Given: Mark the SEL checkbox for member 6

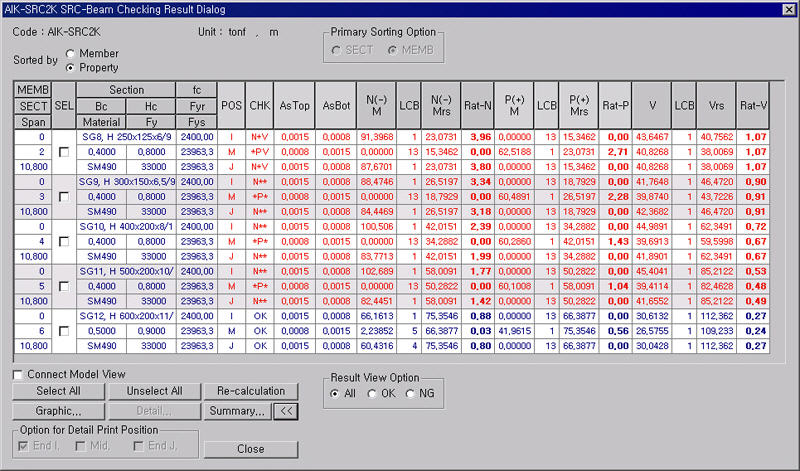Looking at the screenshot, I should [x=64, y=331].
